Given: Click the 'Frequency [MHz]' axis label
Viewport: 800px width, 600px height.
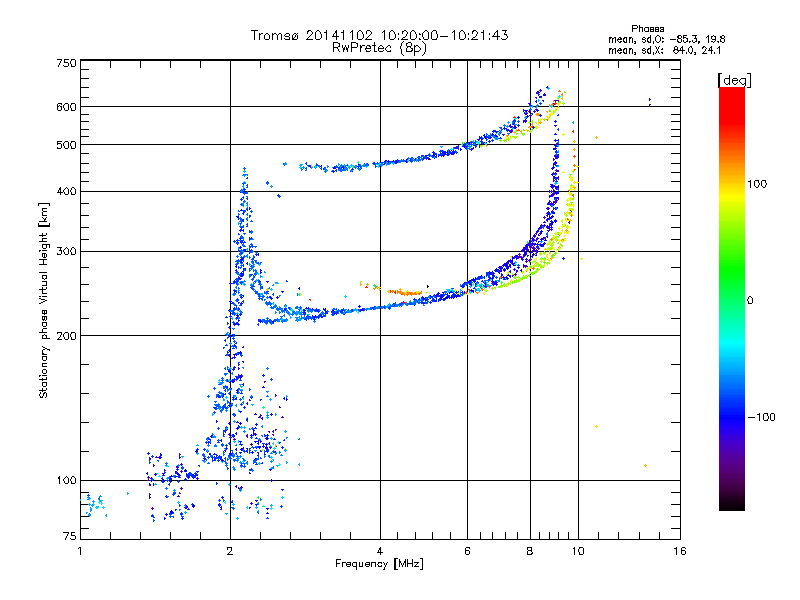Looking at the screenshot, I should pyautogui.click(x=379, y=564).
